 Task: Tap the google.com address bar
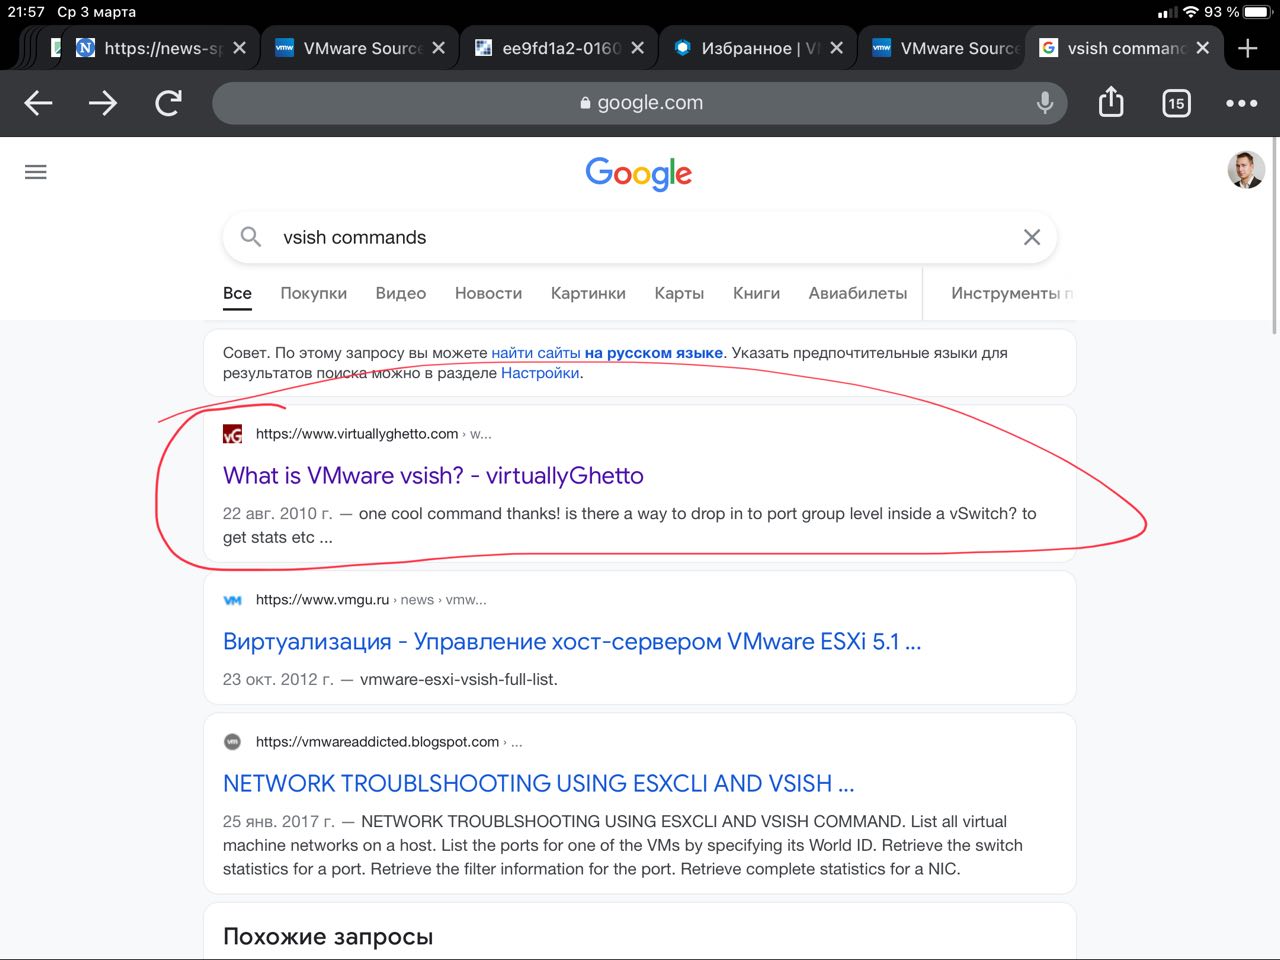coord(640,102)
